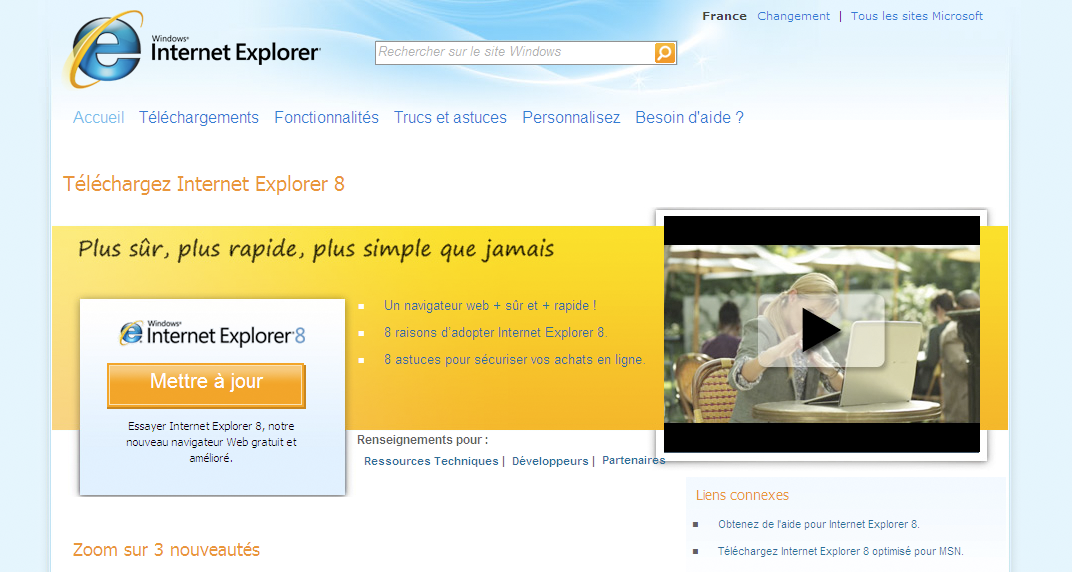1072x572 pixels.
Task: Open '8 astuces pour sécuriser vos achats' link
Action: click(514, 359)
